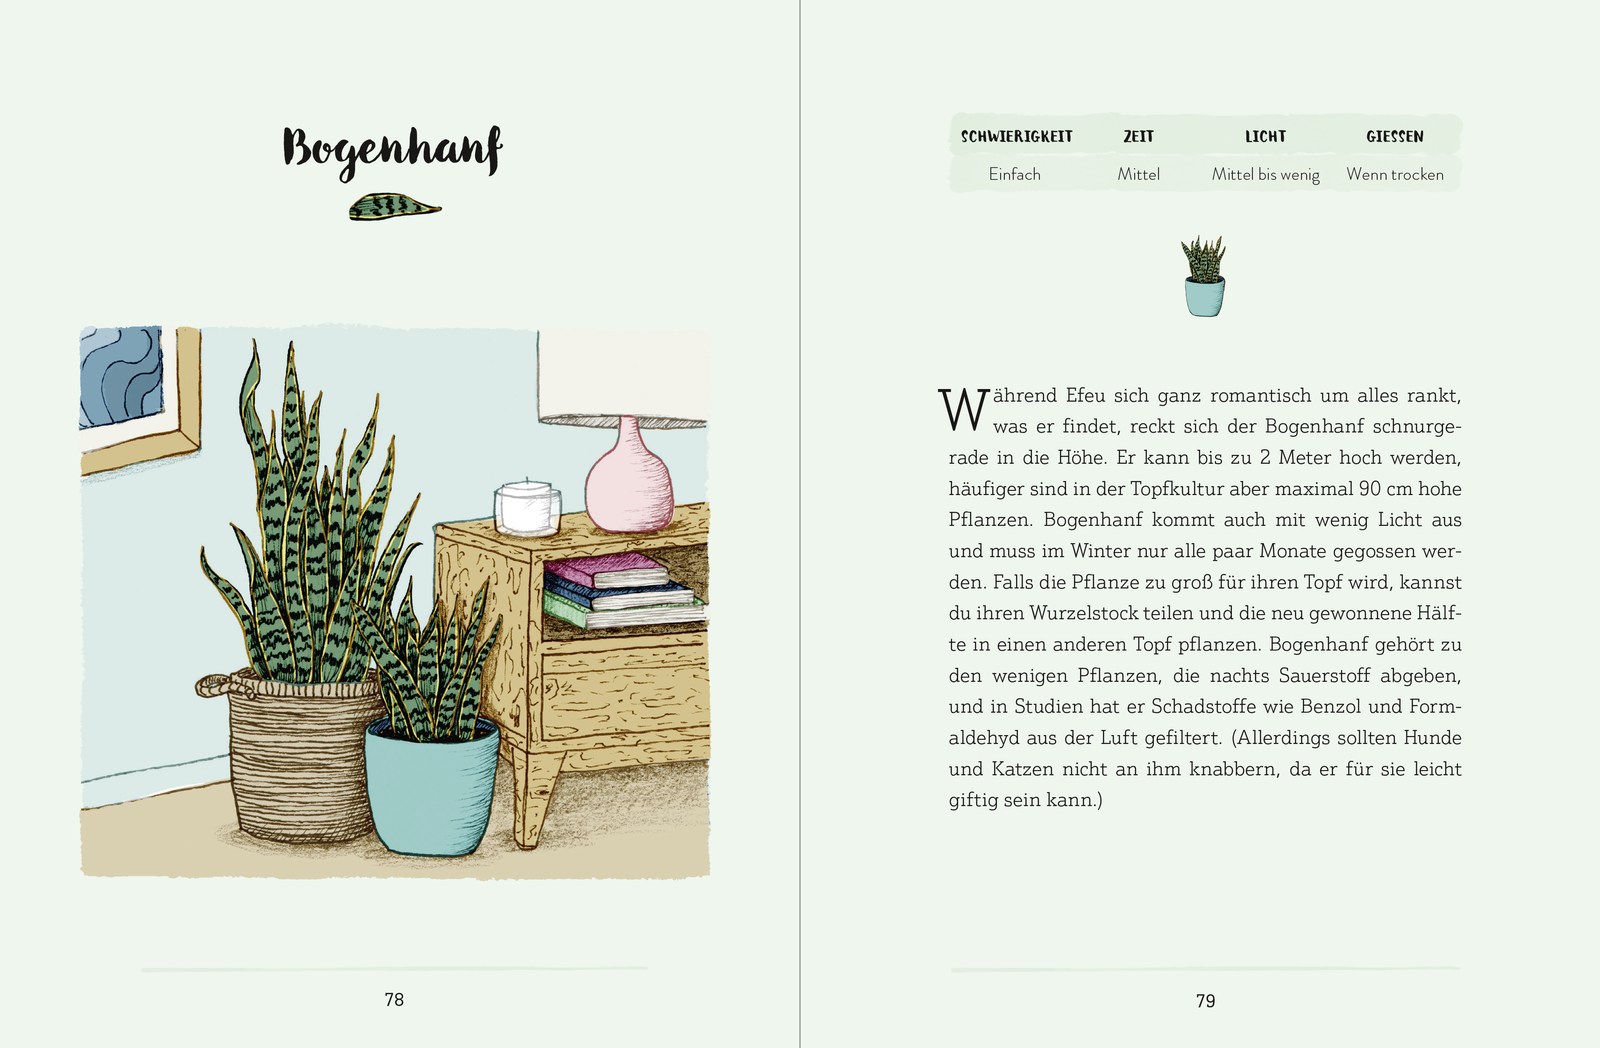Click page number 79
The width and height of the screenshot is (1600, 1048).
1205,1001
